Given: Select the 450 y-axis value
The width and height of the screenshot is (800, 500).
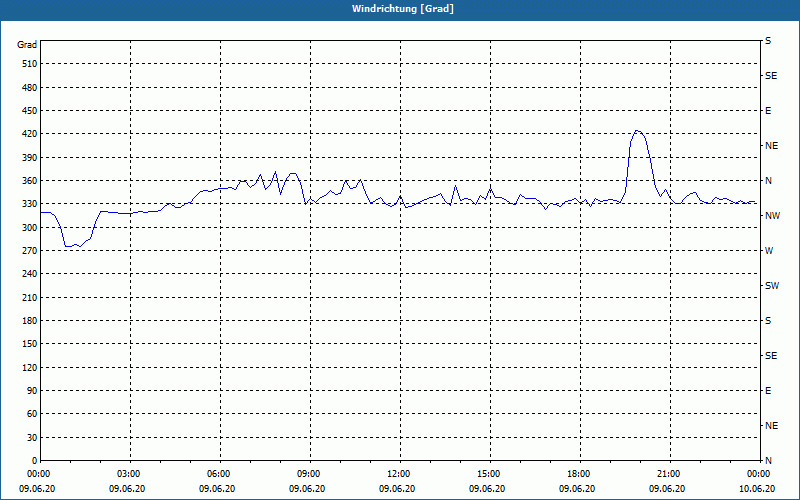Looking at the screenshot, I should point(30,111).
